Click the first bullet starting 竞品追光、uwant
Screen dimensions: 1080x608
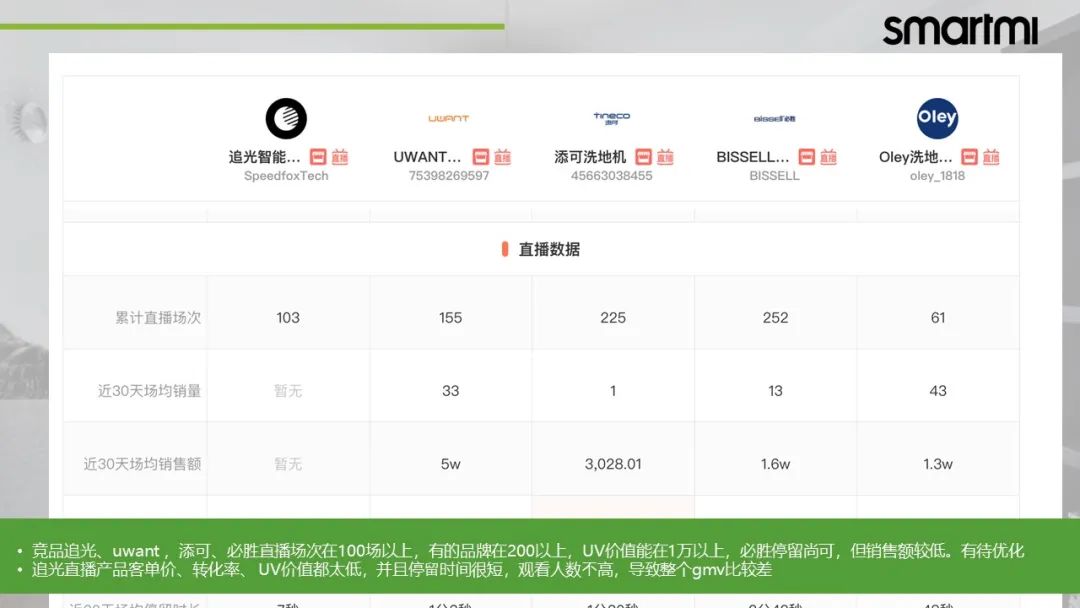point(528,551)
